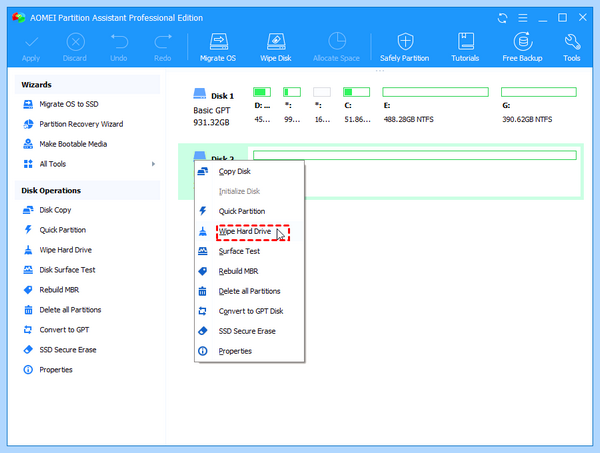Image resolution: width=600 pixels, height=453 pixels.
Task: Click the 931.32GB size label of Disk 1
Action: pos(211,122)
